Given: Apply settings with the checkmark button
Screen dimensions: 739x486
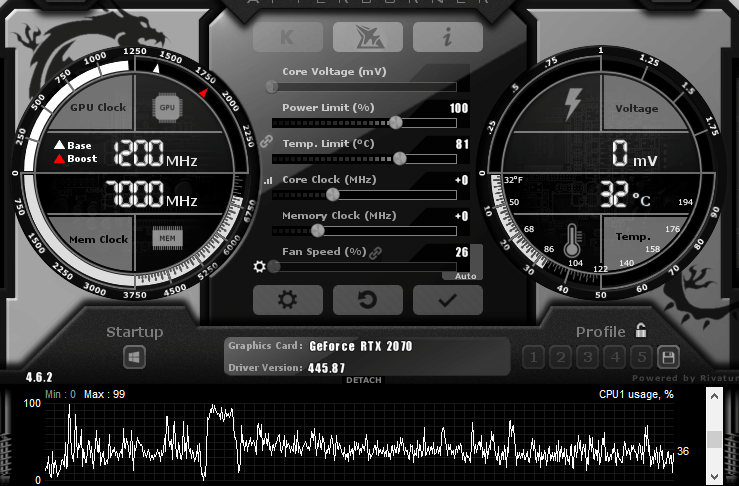Looking at the screenshot, I should pyautogui.click(x=448, y=300).
